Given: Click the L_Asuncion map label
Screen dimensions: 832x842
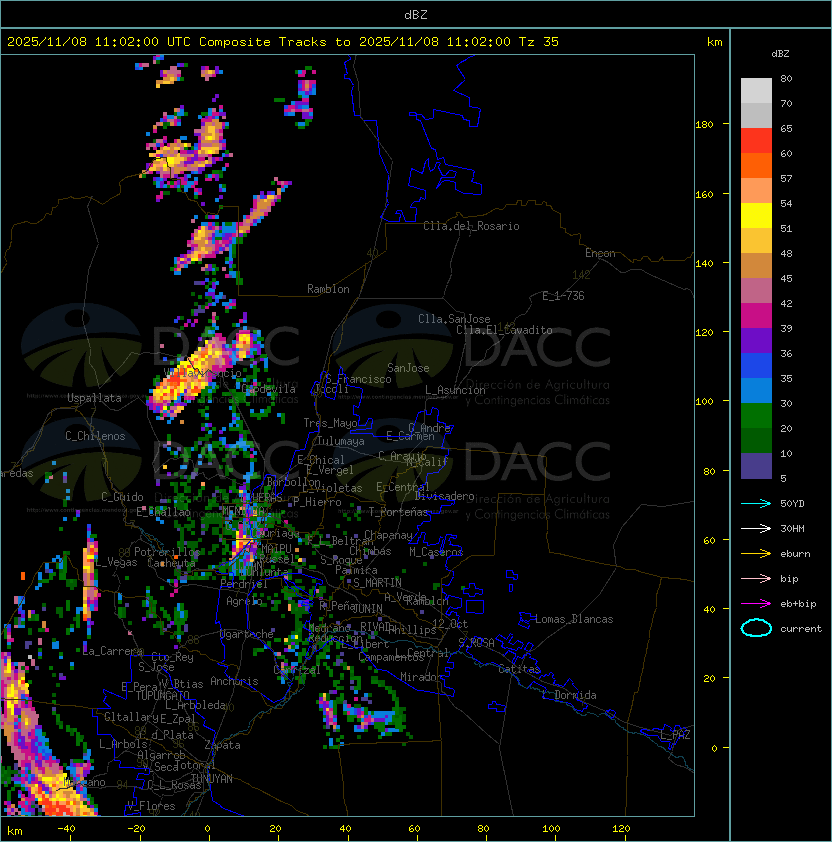Looking at the screenshot, I should point(455,390).
